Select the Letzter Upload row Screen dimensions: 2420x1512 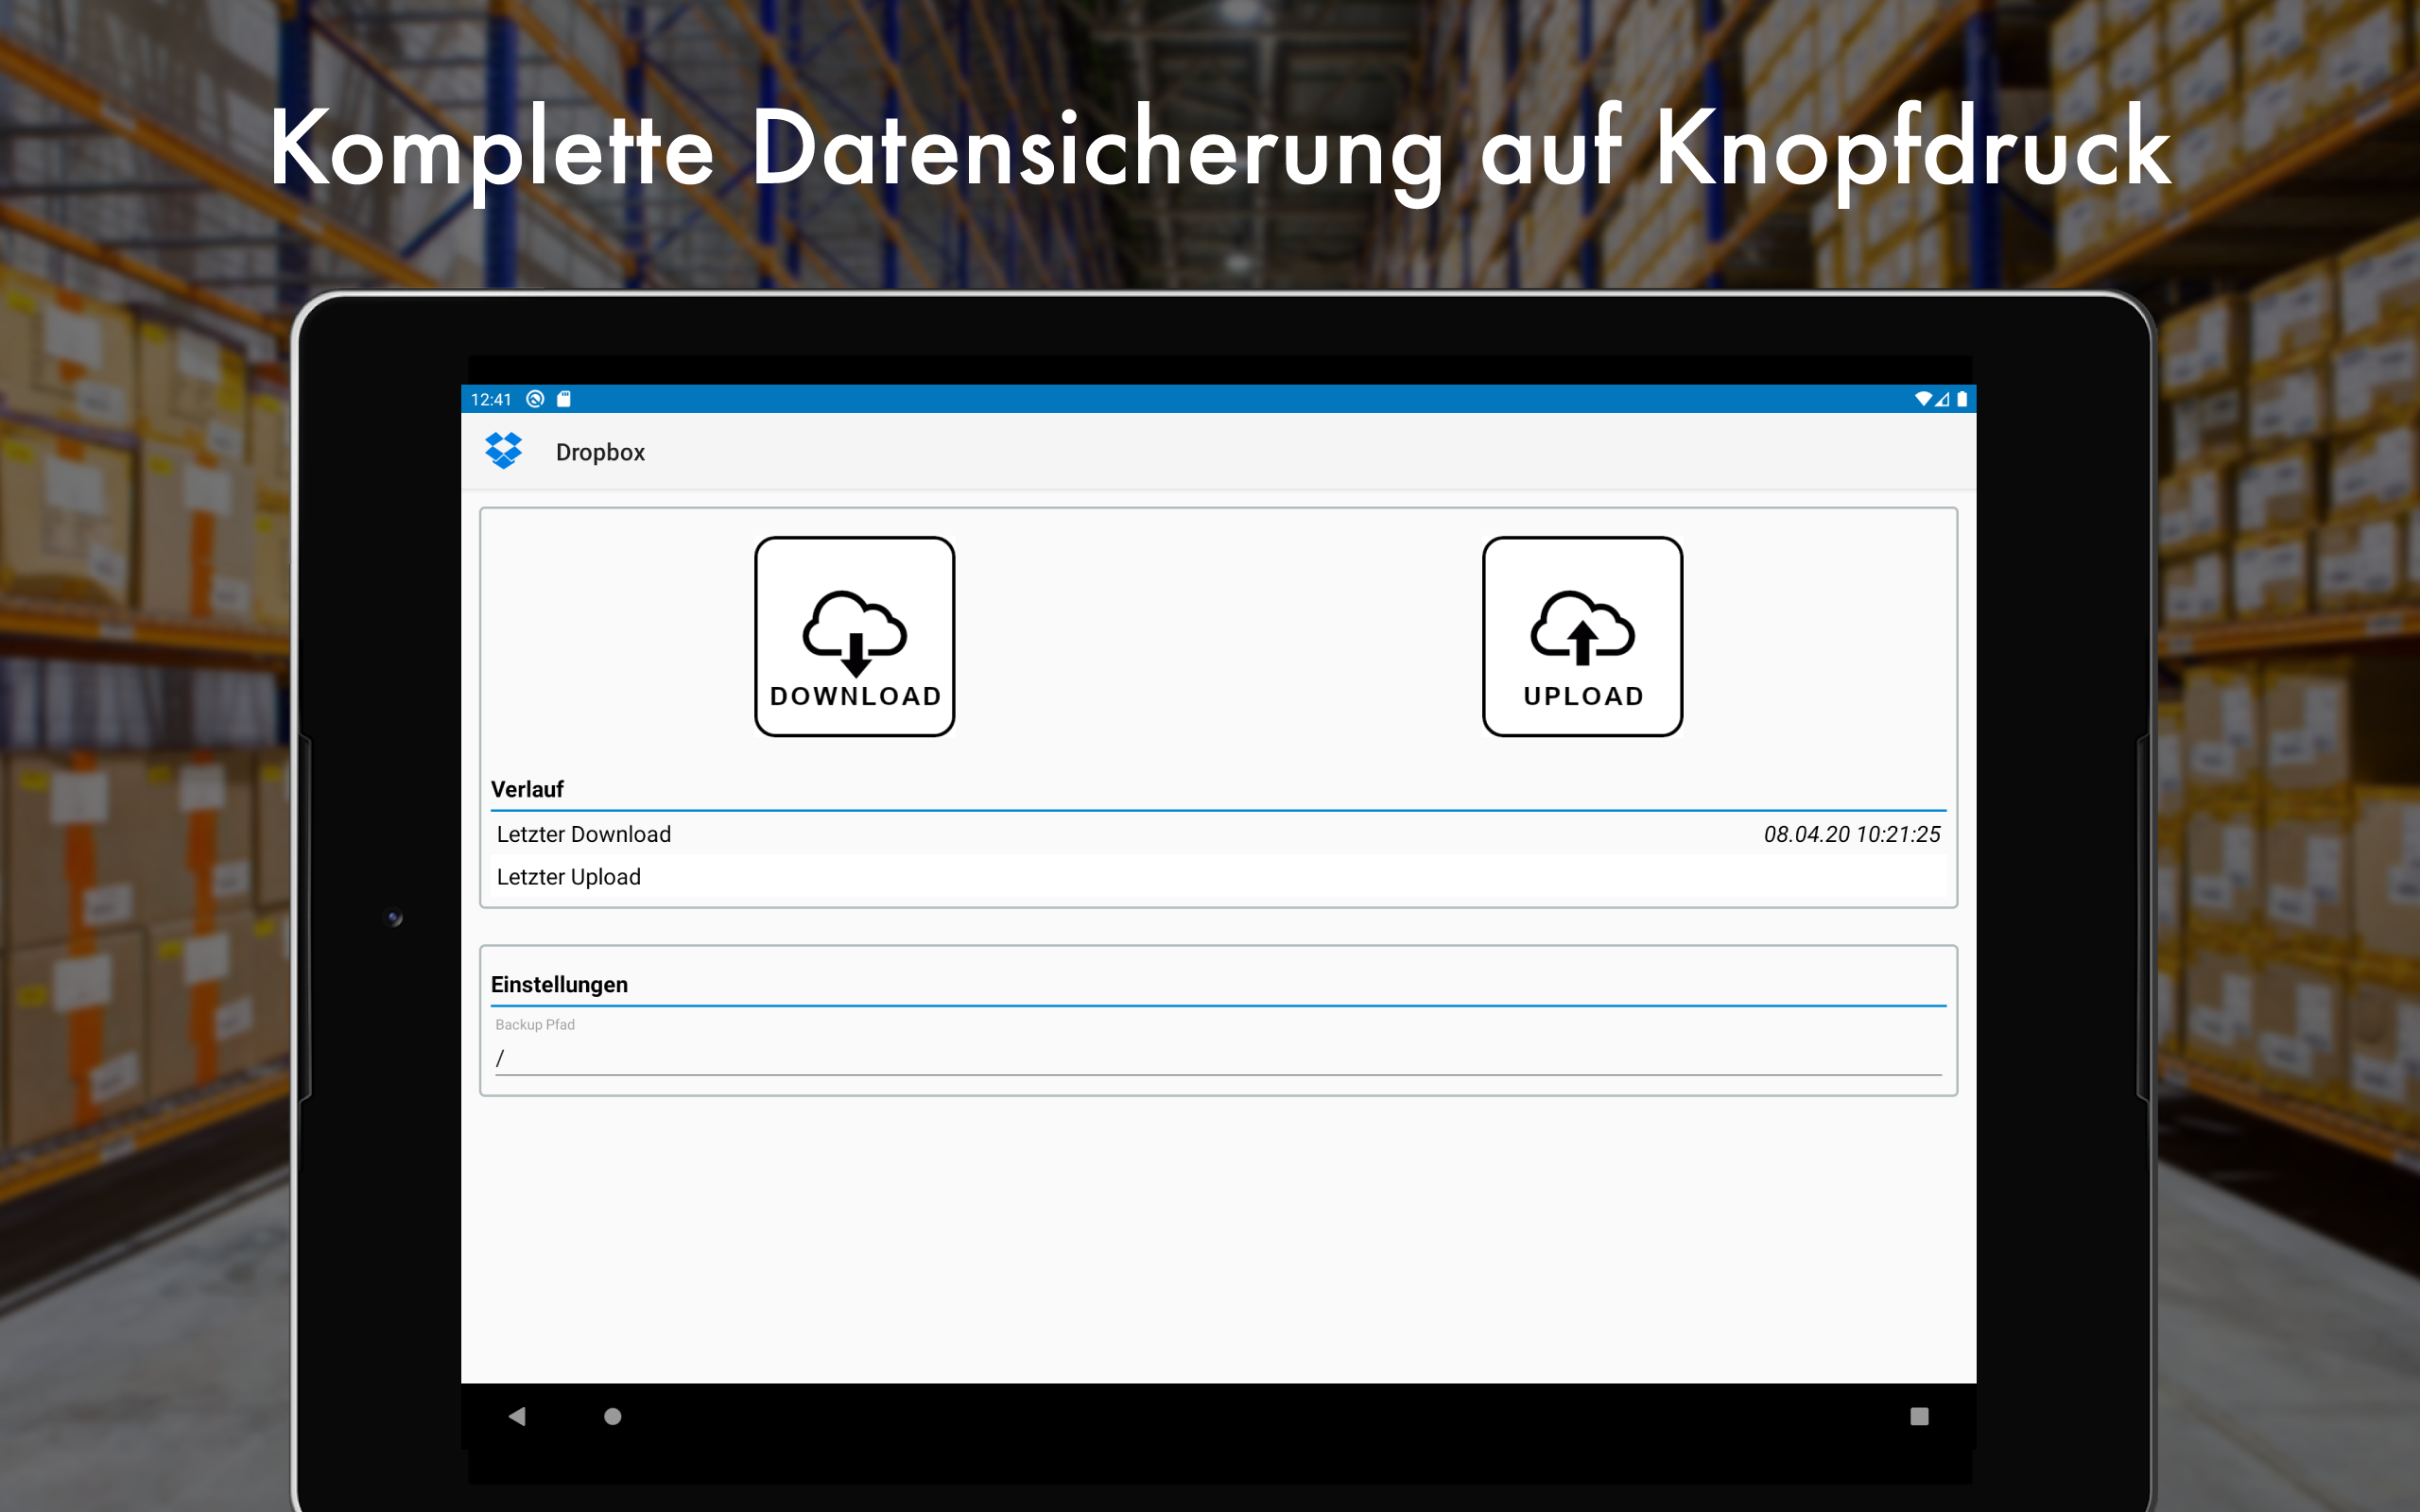[1218, 877]
